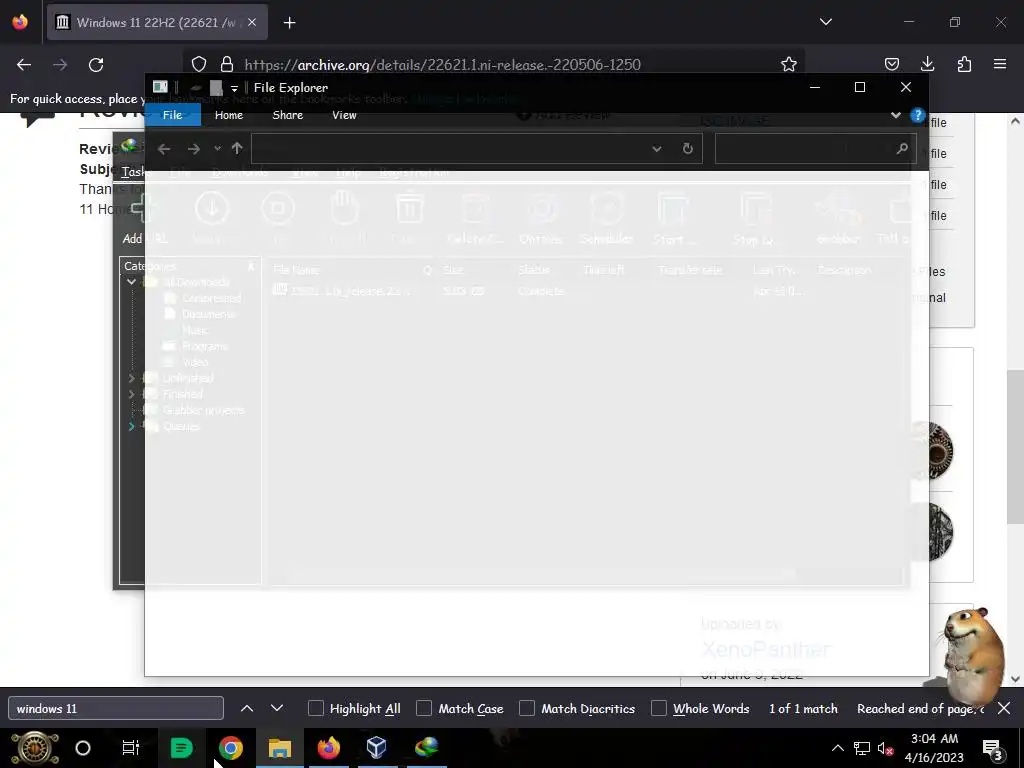Click the find bar text field
Screen dimensions: 1024x768
(x=116, y=709)
